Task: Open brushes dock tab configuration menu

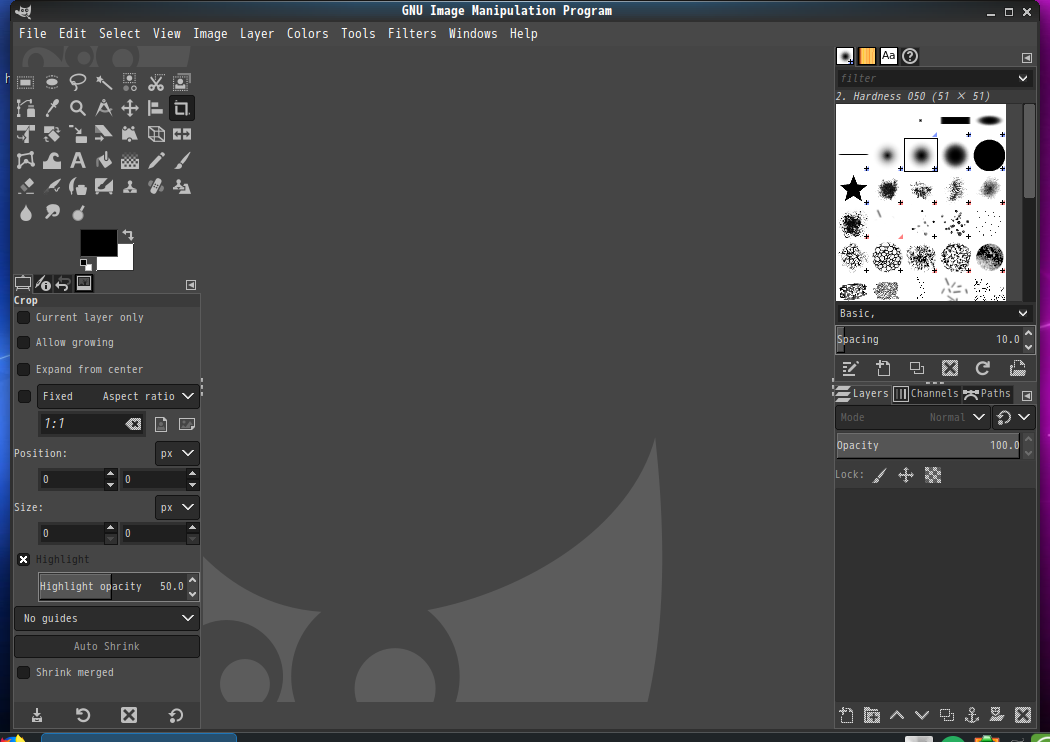Action: coord(1027,58)
